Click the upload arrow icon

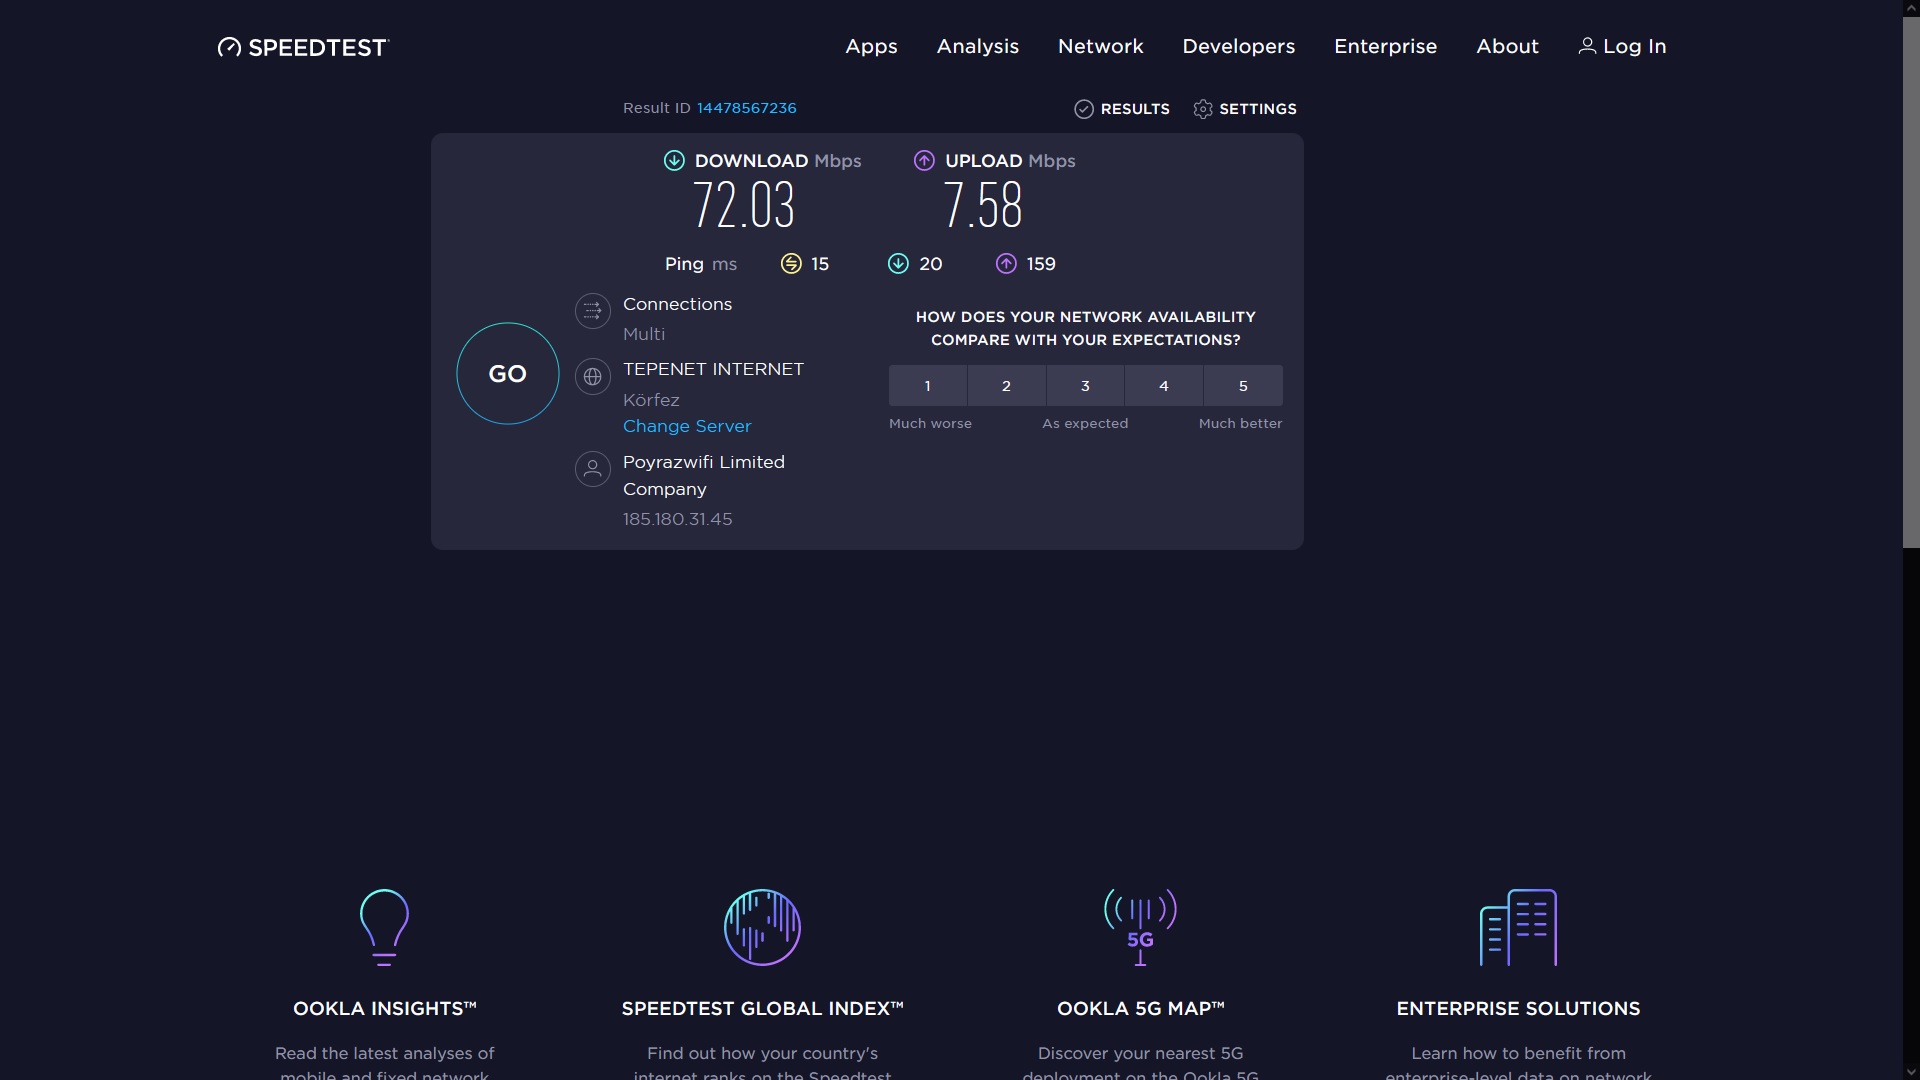tap(924, 161)
